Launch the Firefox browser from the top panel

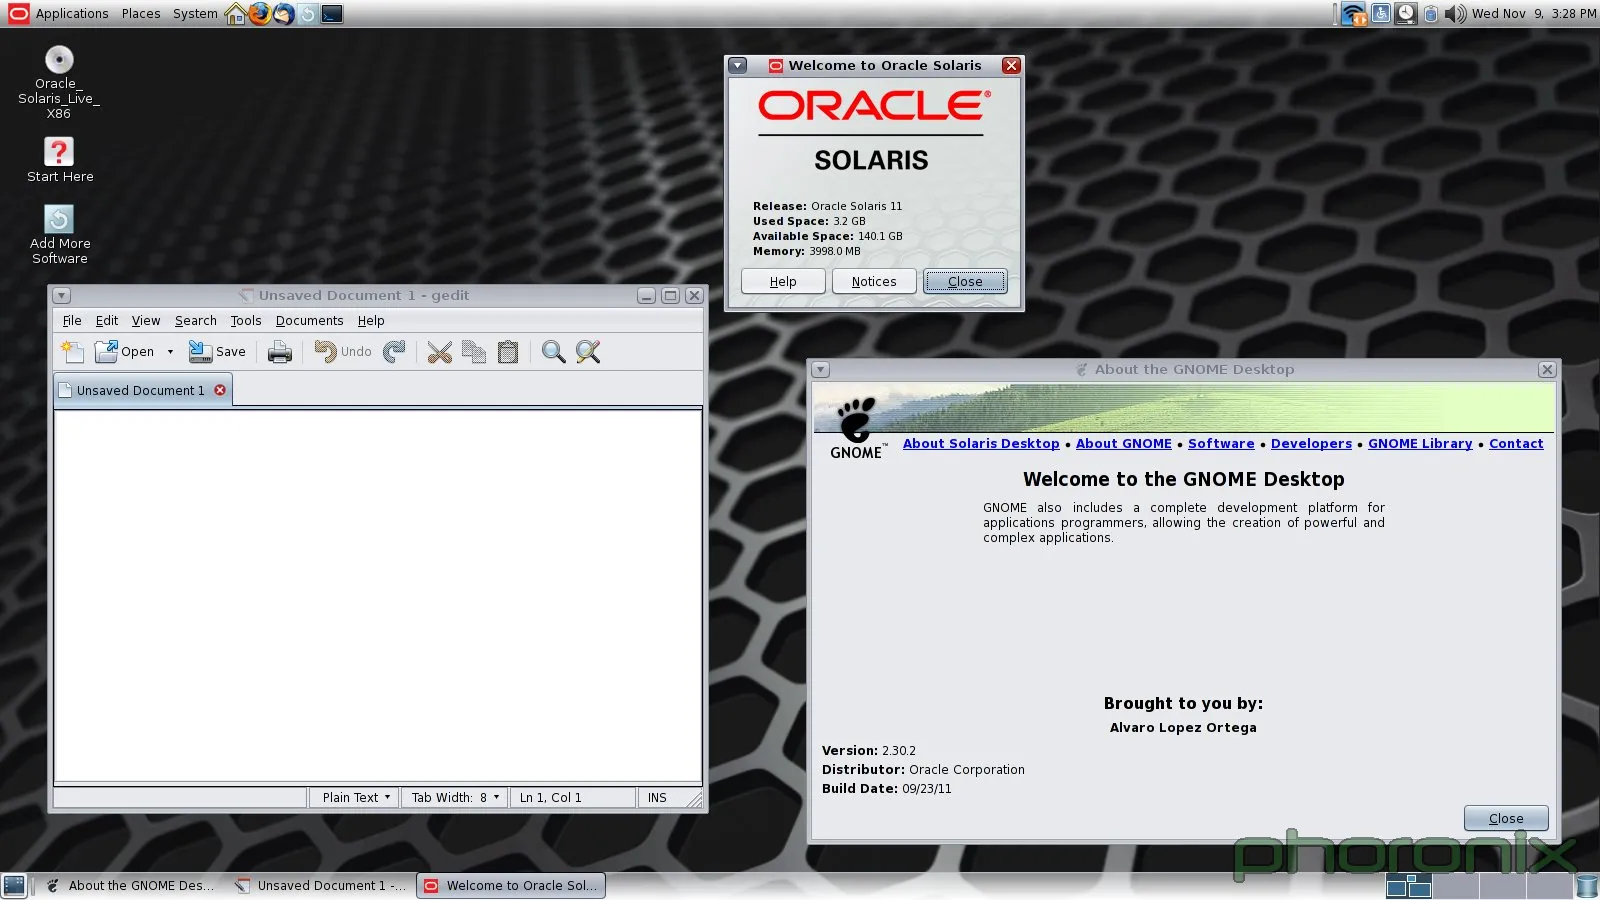click(x=260, y=14)
